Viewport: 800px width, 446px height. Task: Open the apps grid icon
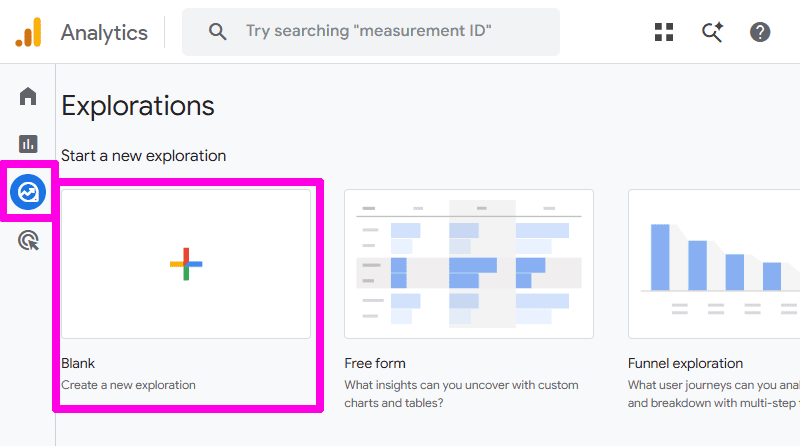[x=664, y=32]
